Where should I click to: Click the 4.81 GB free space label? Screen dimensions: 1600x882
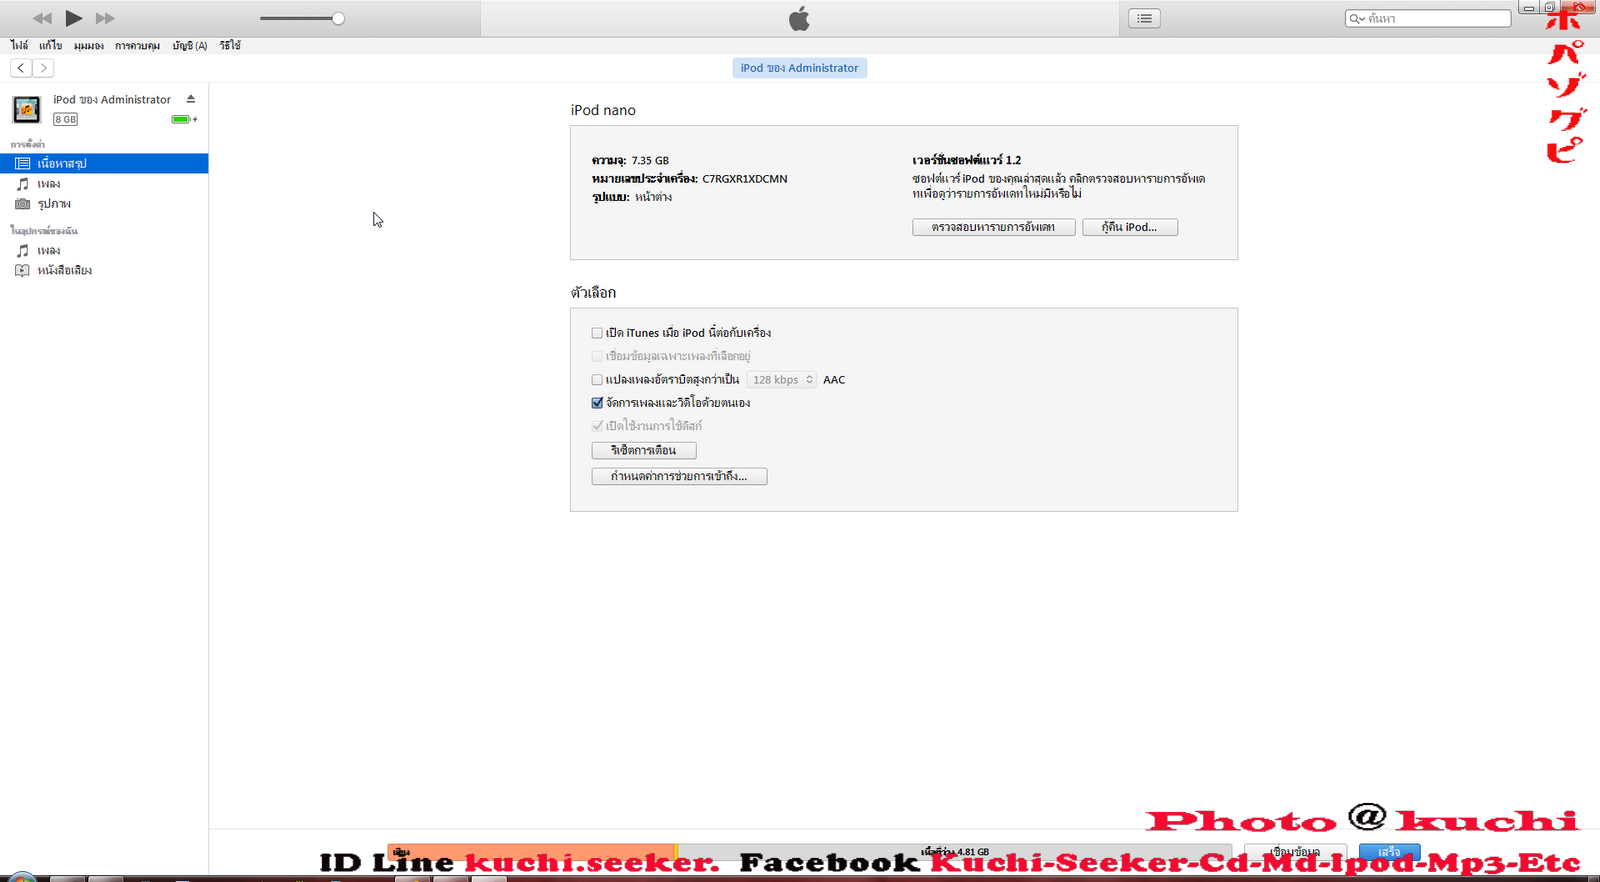[957, 852]
